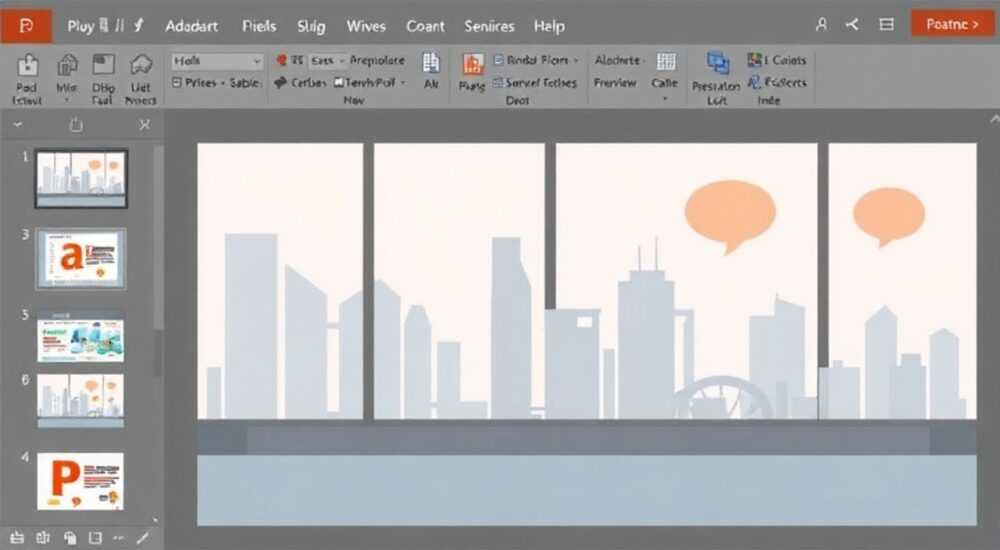The height and width of the screenshot is (550, 1000).
Task: Expand the Wie dropdown arrow
Action: tap(67, 100)
